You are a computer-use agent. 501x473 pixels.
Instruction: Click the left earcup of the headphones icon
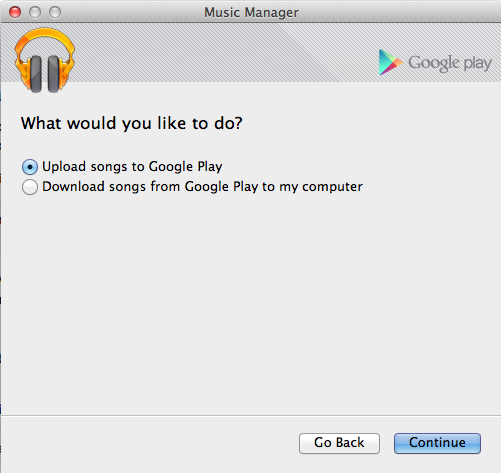pyautogui.click(x=36, y=74)
